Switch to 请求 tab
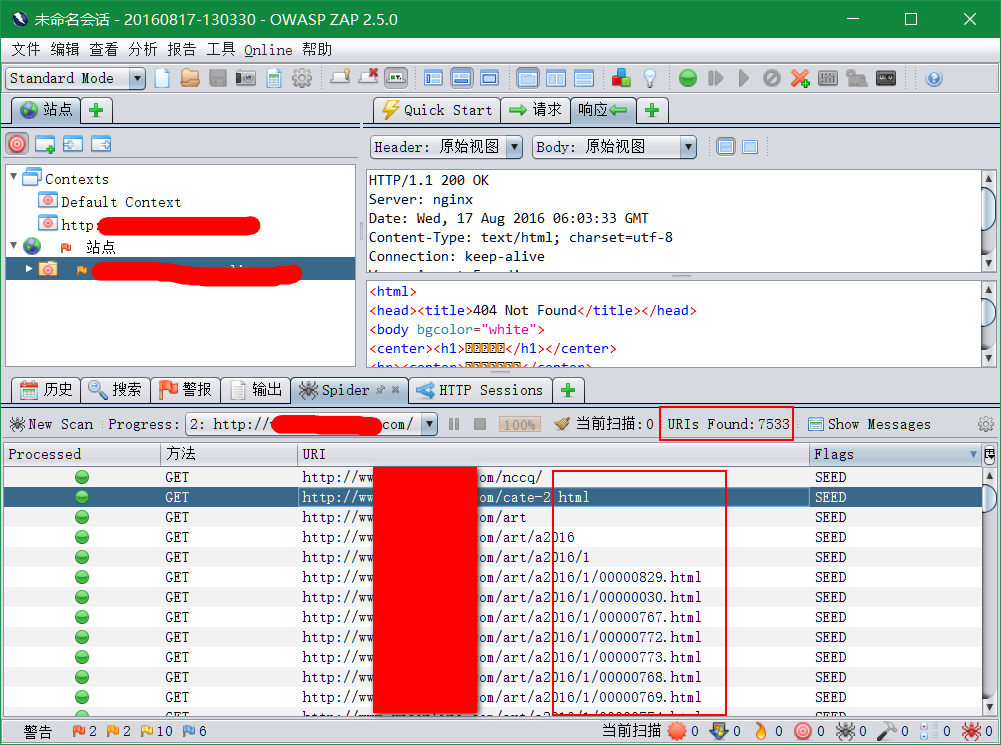 coord(535,110)
